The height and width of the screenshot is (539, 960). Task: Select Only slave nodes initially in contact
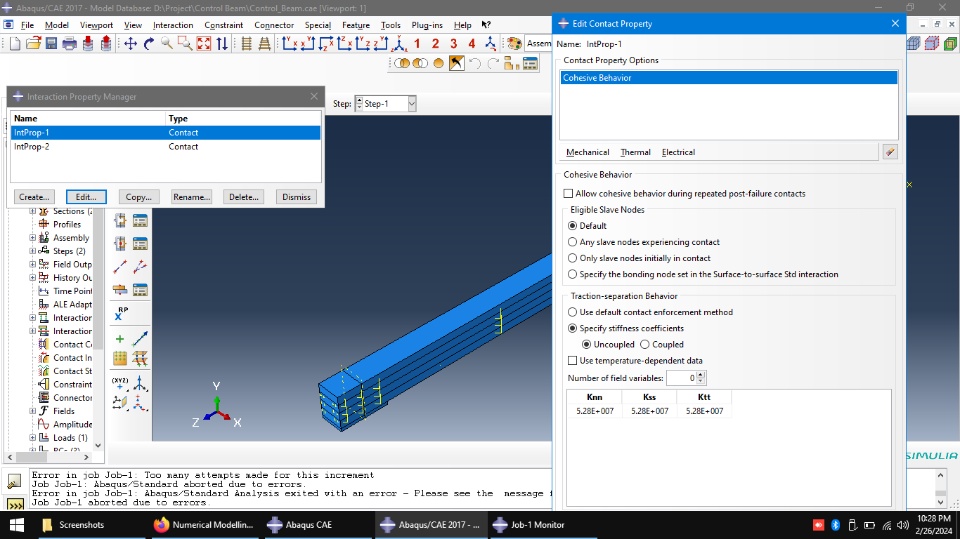pos(572,258)
